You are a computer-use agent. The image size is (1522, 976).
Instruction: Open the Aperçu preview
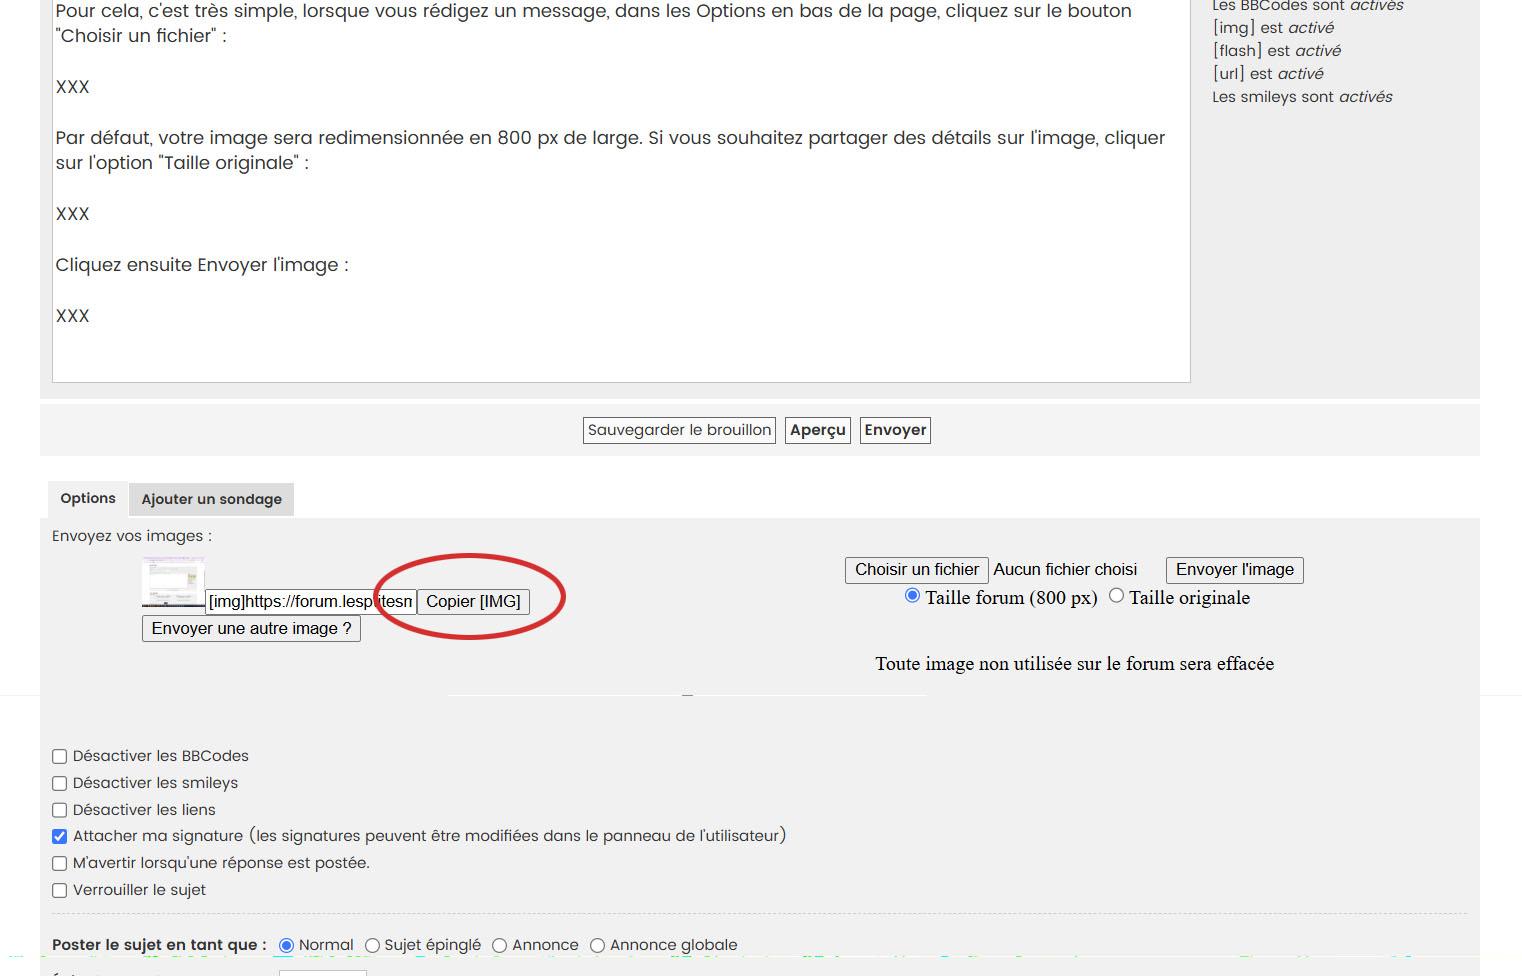point(818,430)
